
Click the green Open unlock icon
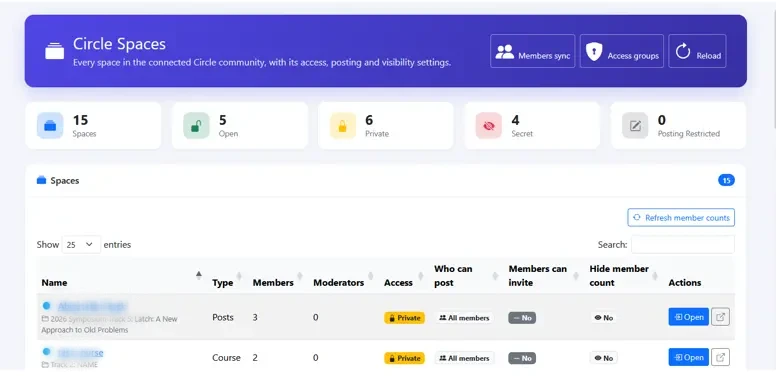196,126
